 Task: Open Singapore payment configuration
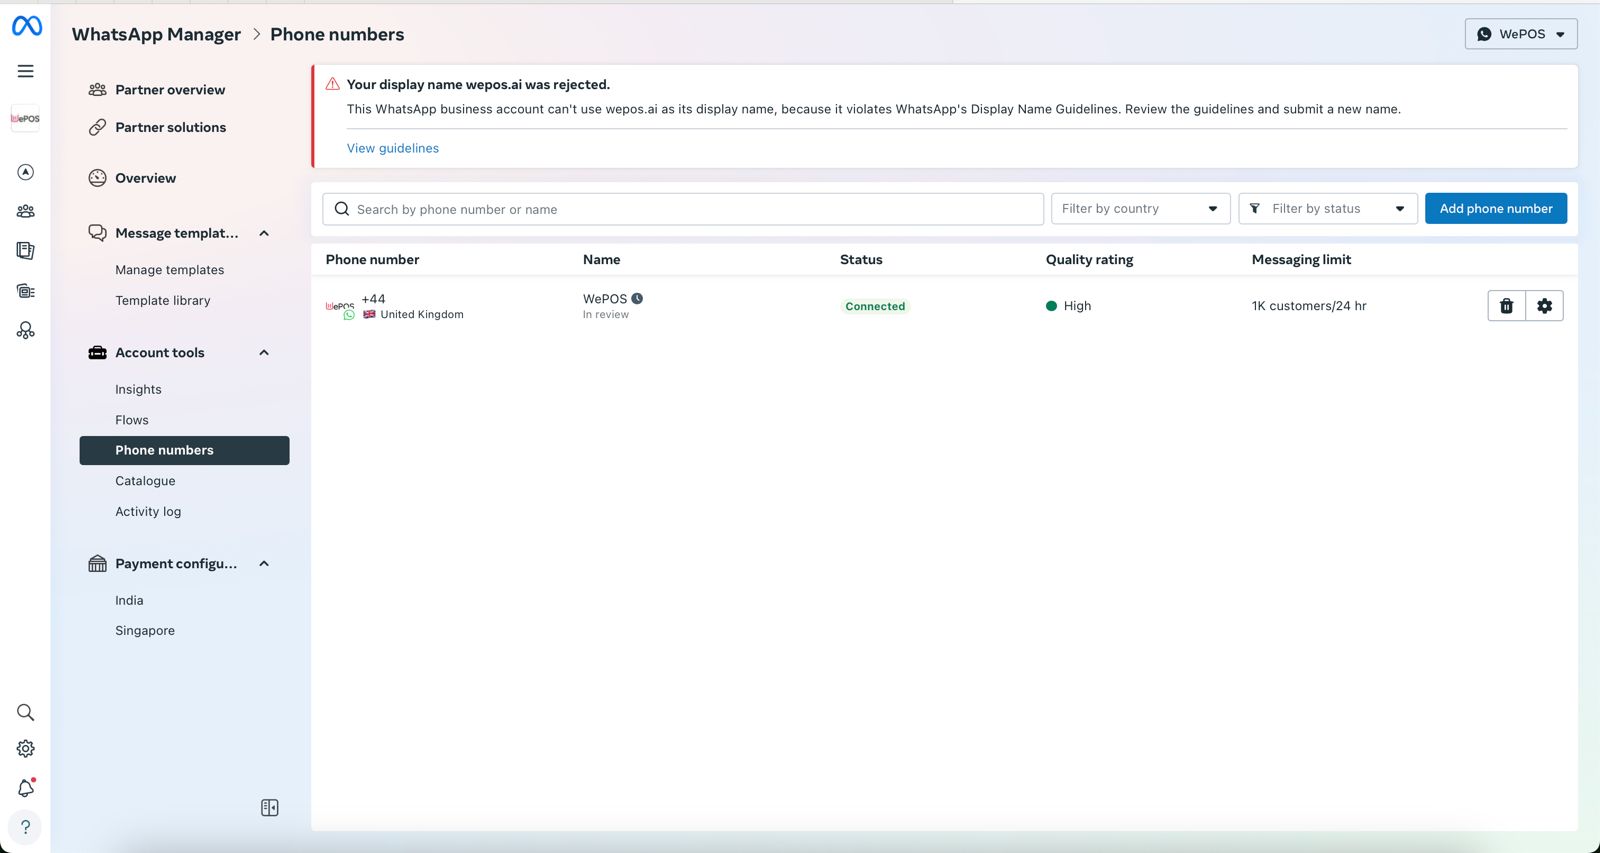pos(145,630)
